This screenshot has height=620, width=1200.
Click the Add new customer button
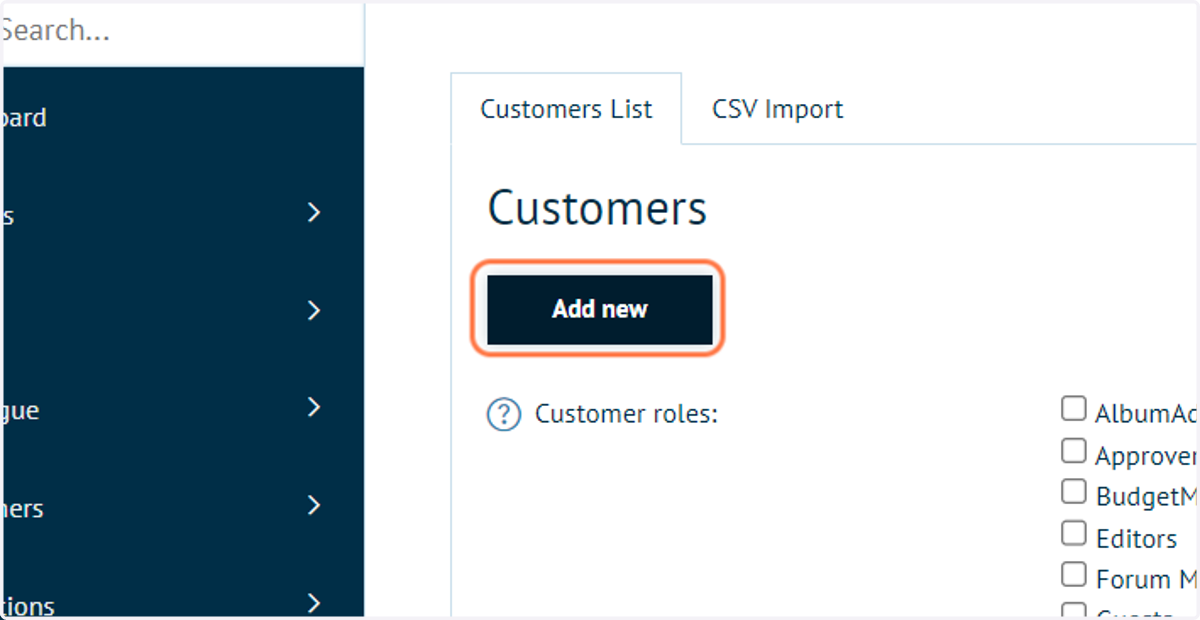[600, 309]
